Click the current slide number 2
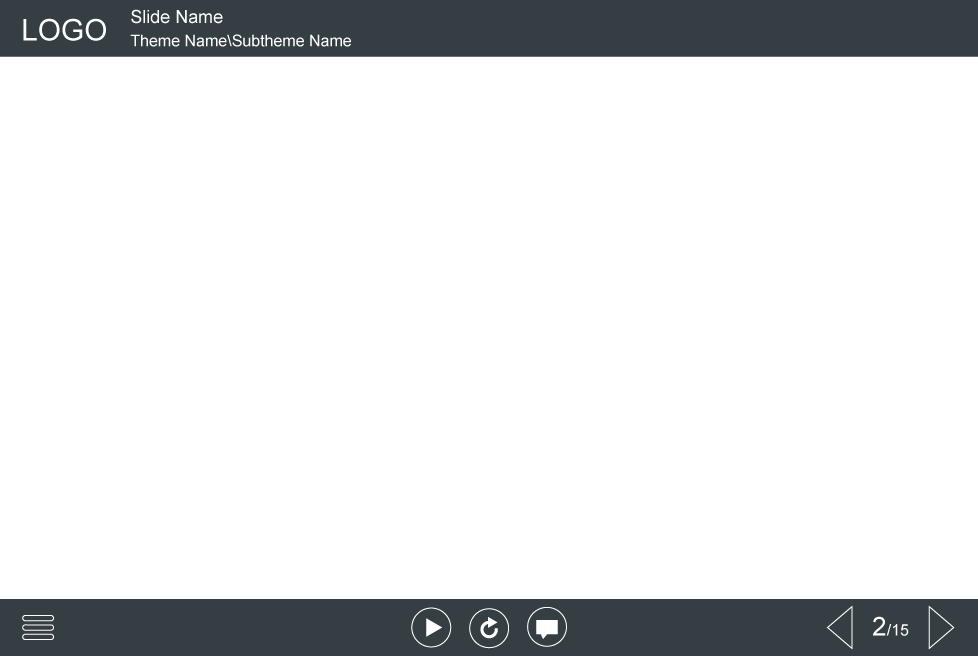This screenshot has height=656, width=978. click(879, 627)
